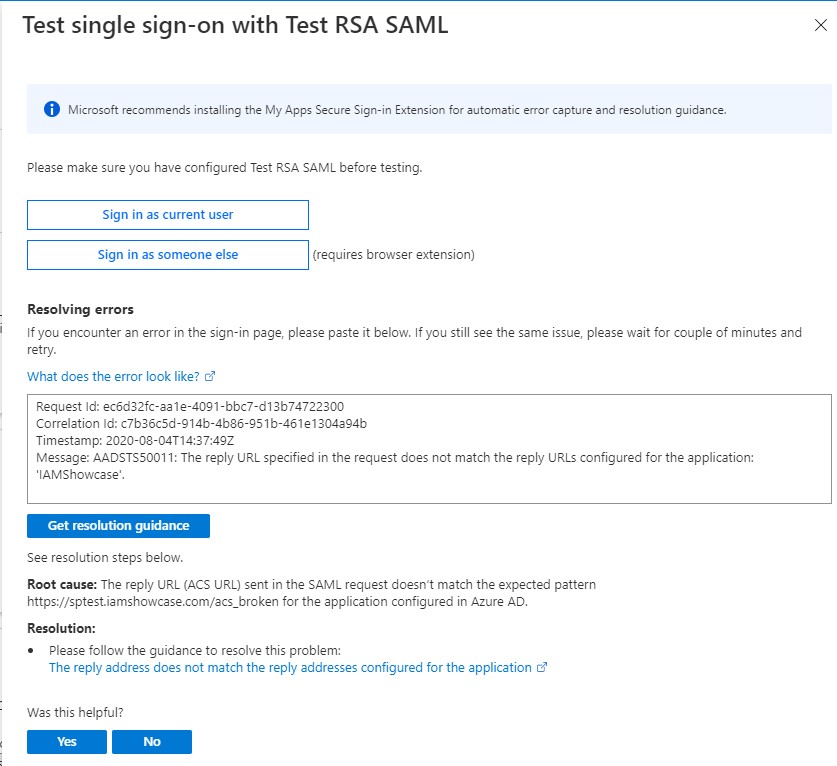Click the panel title 'Test single sign-on'
Viewport: 837px width, 766px height.
point(234,27)
